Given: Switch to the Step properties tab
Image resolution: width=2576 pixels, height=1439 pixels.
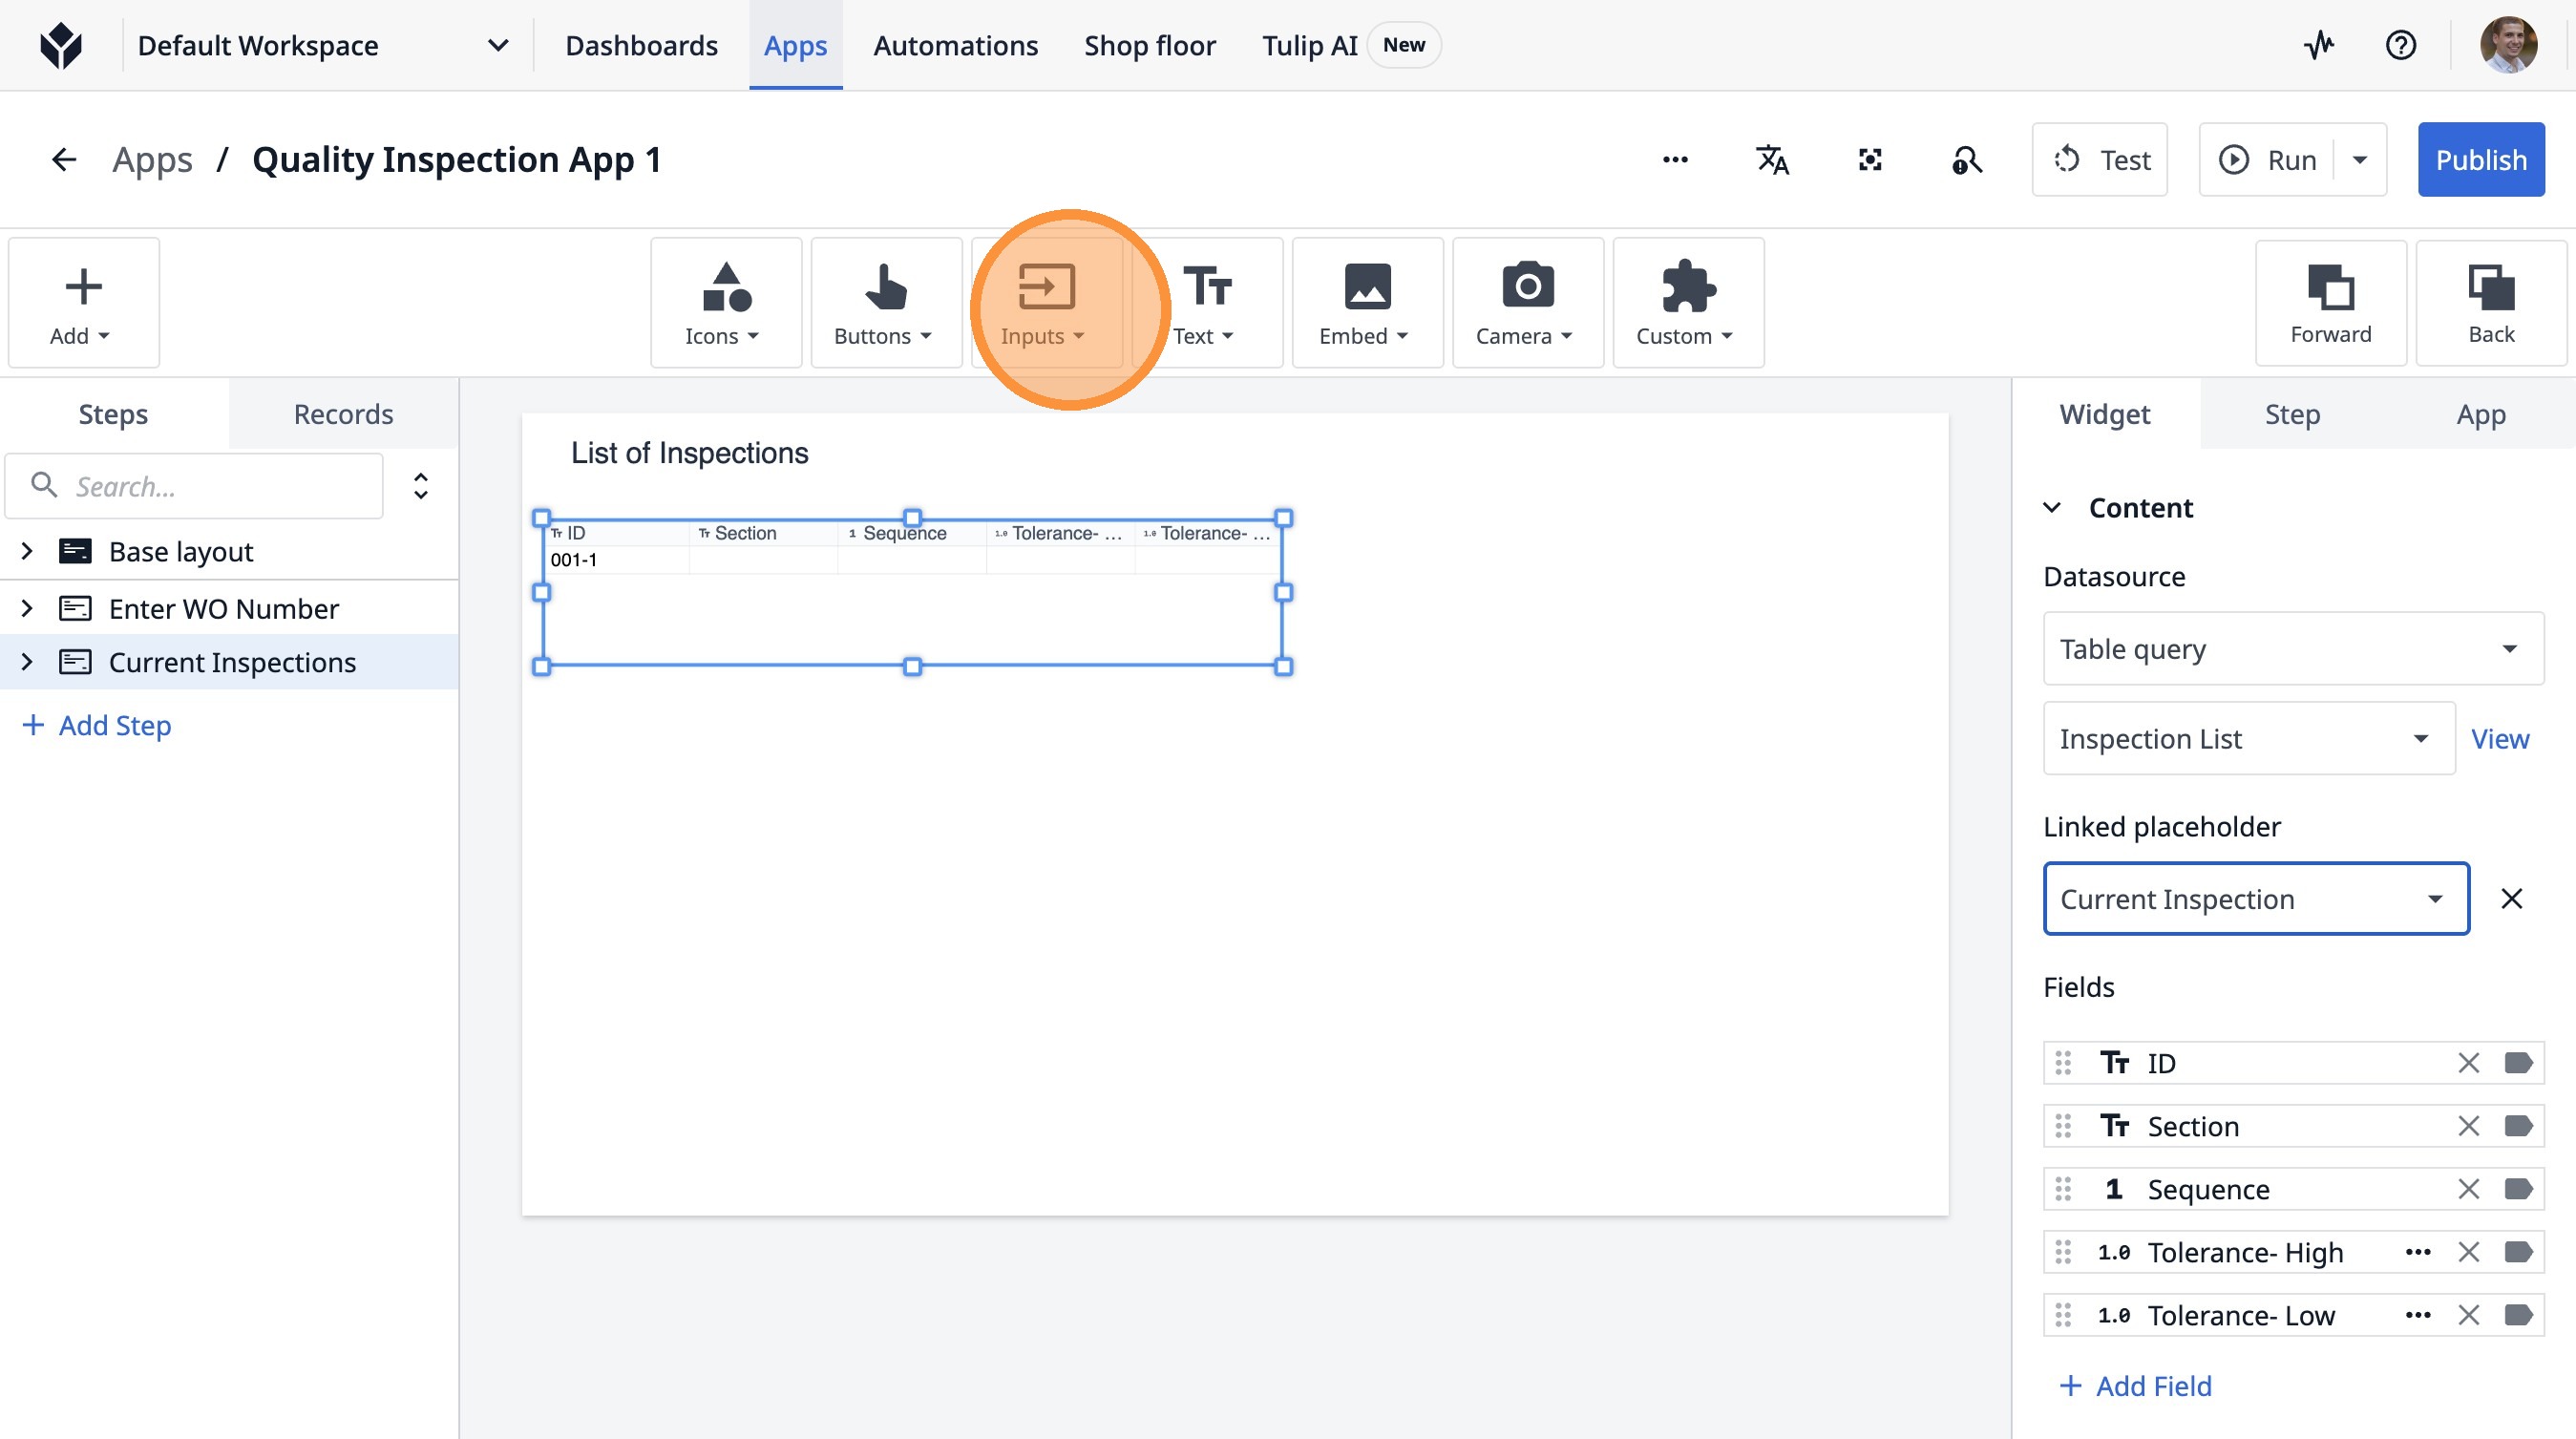Looking at the screenshot, I should (x=2291, y=414).
